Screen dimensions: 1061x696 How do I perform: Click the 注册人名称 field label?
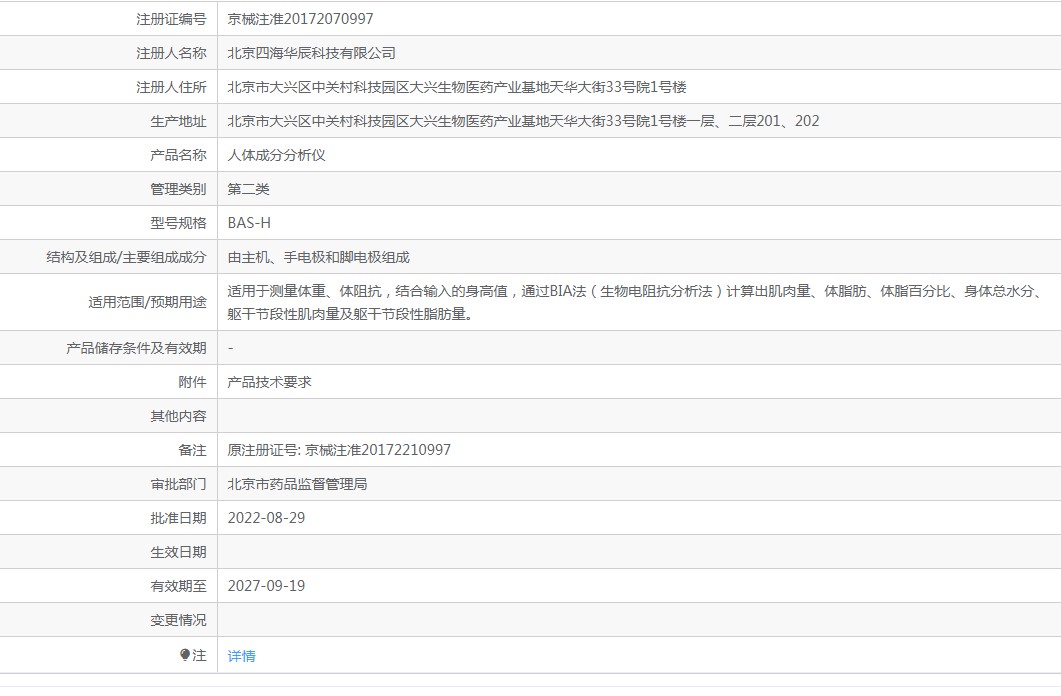[171, 53]
